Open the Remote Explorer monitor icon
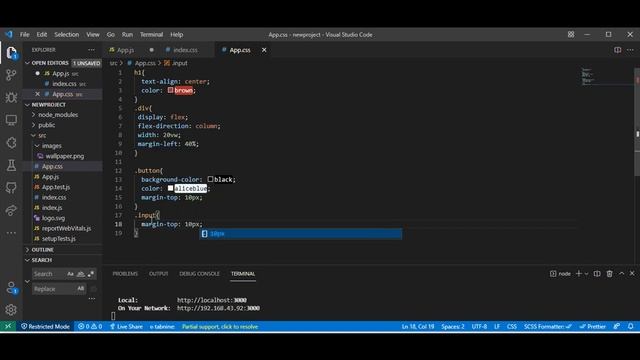This screenshot has width=640, height=360. 11,120
